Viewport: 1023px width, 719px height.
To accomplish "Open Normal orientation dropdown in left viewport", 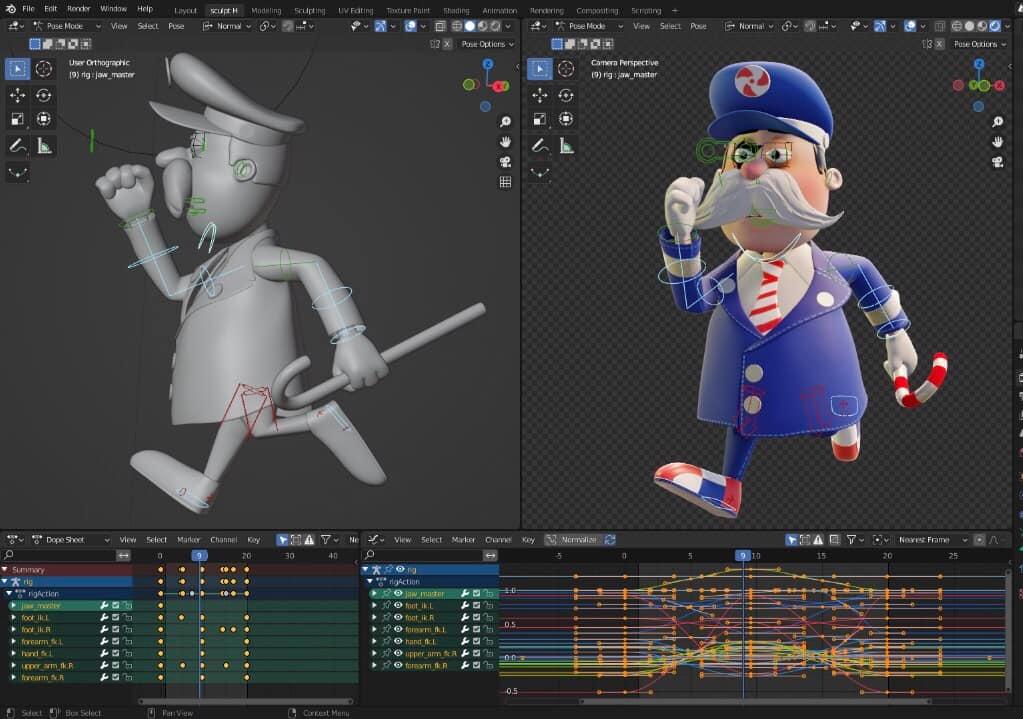I will click(227, 26).
